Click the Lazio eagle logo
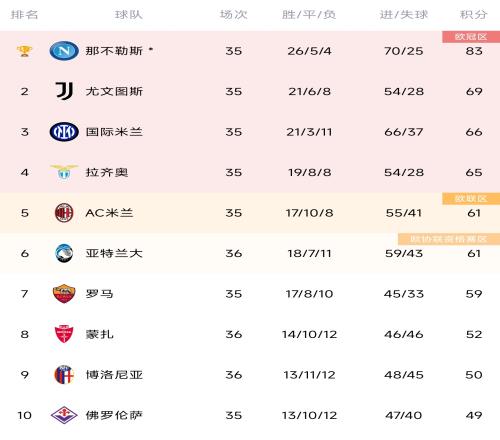 coord(64,172)
